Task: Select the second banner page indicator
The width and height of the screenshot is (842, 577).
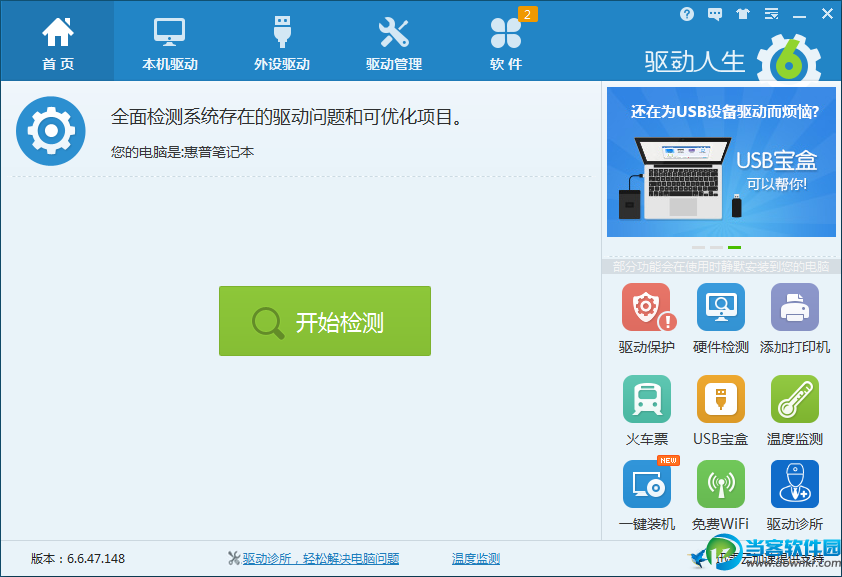Action: (716, 247)
